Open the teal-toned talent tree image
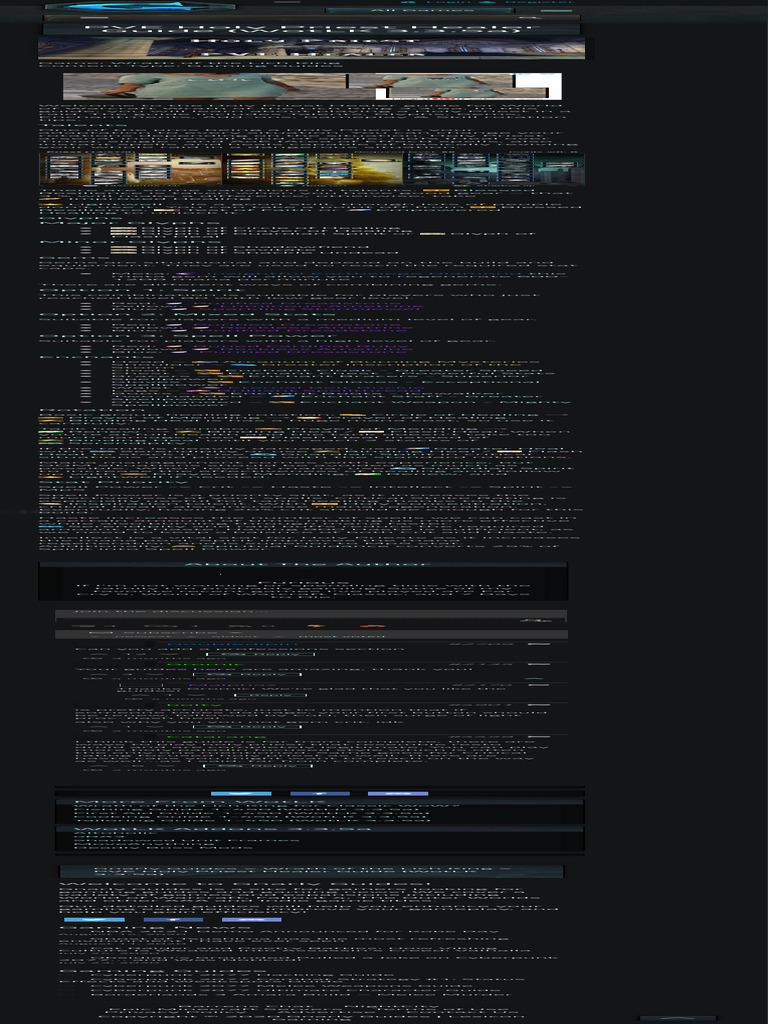Screen dimensions: 768x1024 pyautogui.click(x=495, y=168)
